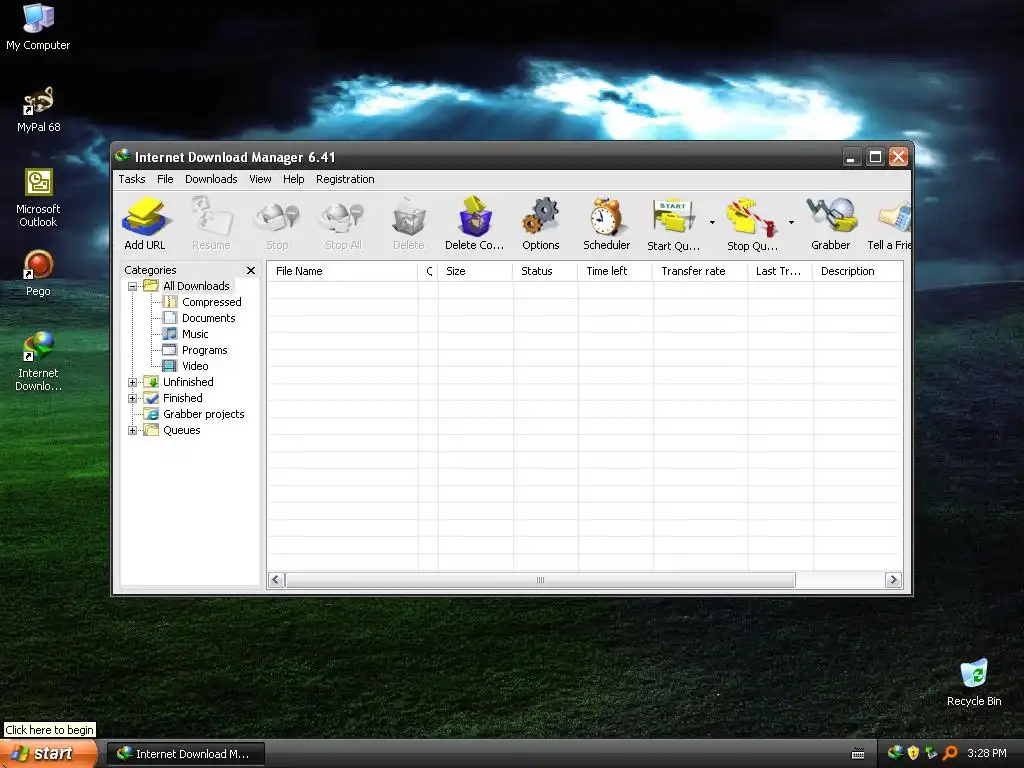
Task: Open Stop Queue dropdown arrow
Action: tap(791, 222)
